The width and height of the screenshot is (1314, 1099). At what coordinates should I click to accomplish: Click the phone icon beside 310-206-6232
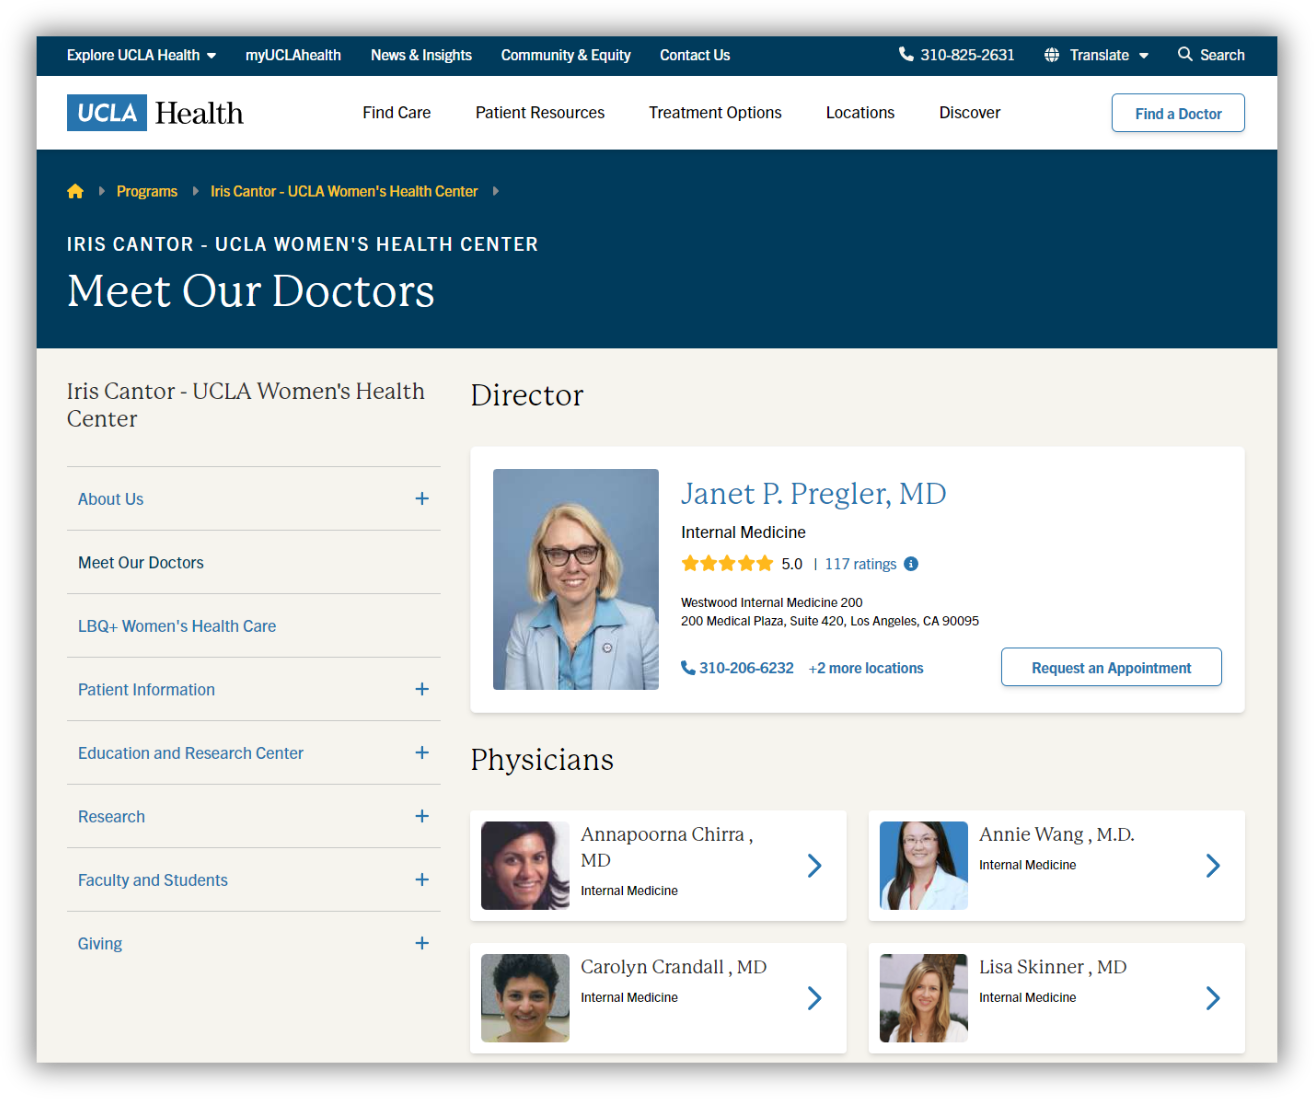(688, 668)
